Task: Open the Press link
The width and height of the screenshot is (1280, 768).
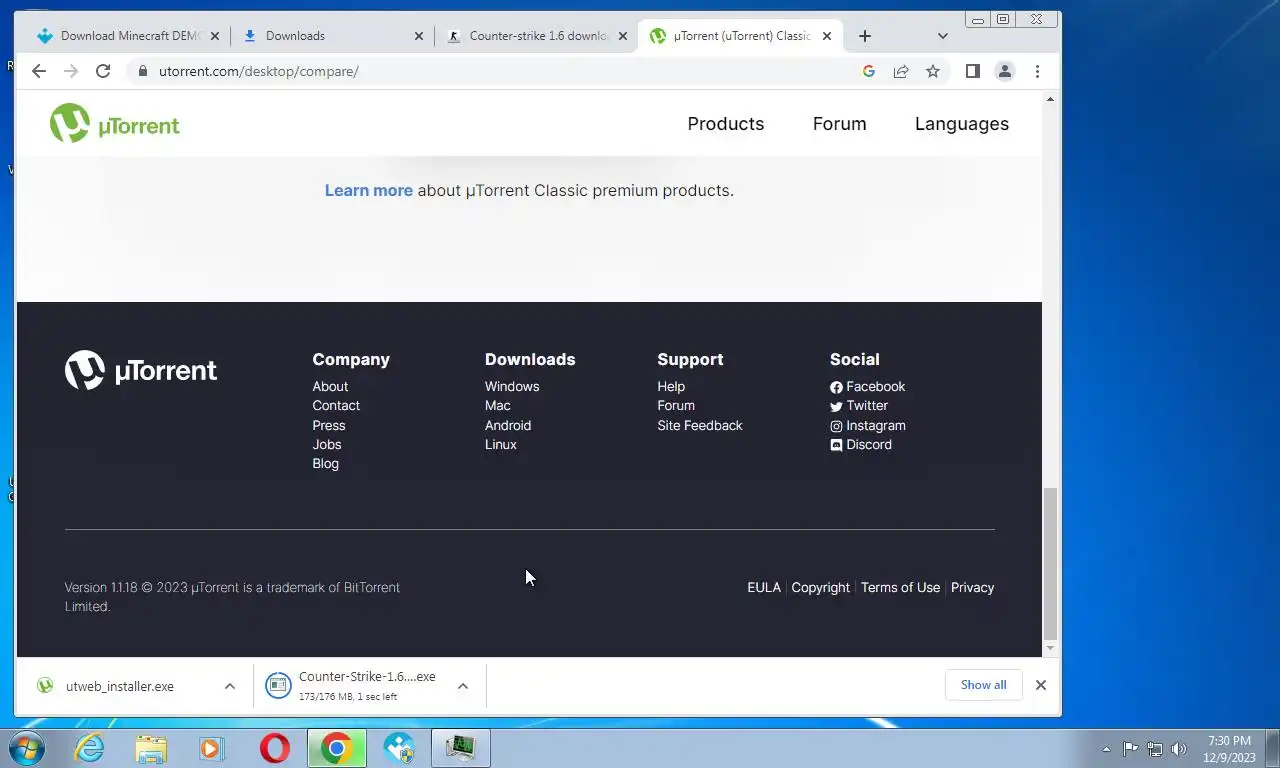Action: pos(328,425)
